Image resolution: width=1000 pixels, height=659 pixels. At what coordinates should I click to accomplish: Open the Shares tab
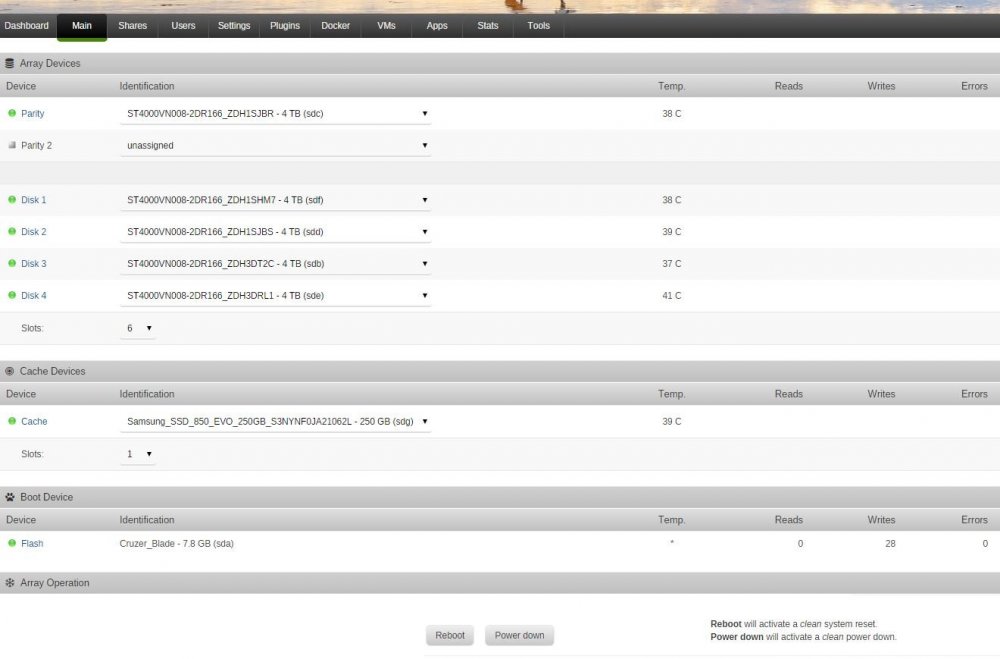pos(133,26)
